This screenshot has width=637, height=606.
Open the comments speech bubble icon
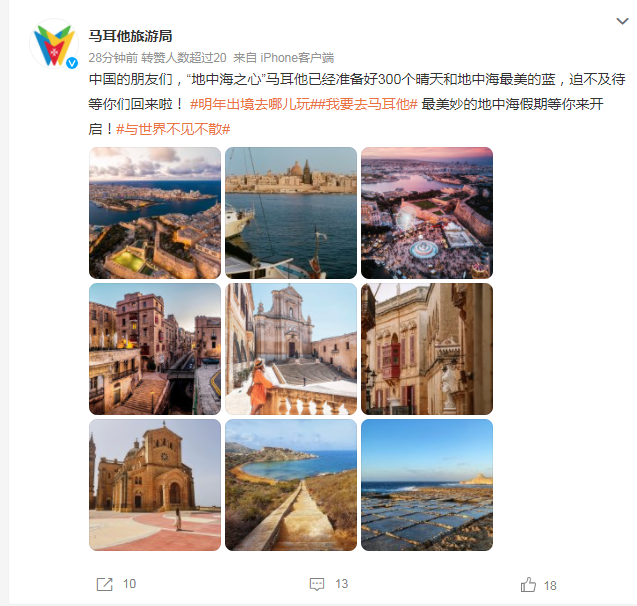317,584
